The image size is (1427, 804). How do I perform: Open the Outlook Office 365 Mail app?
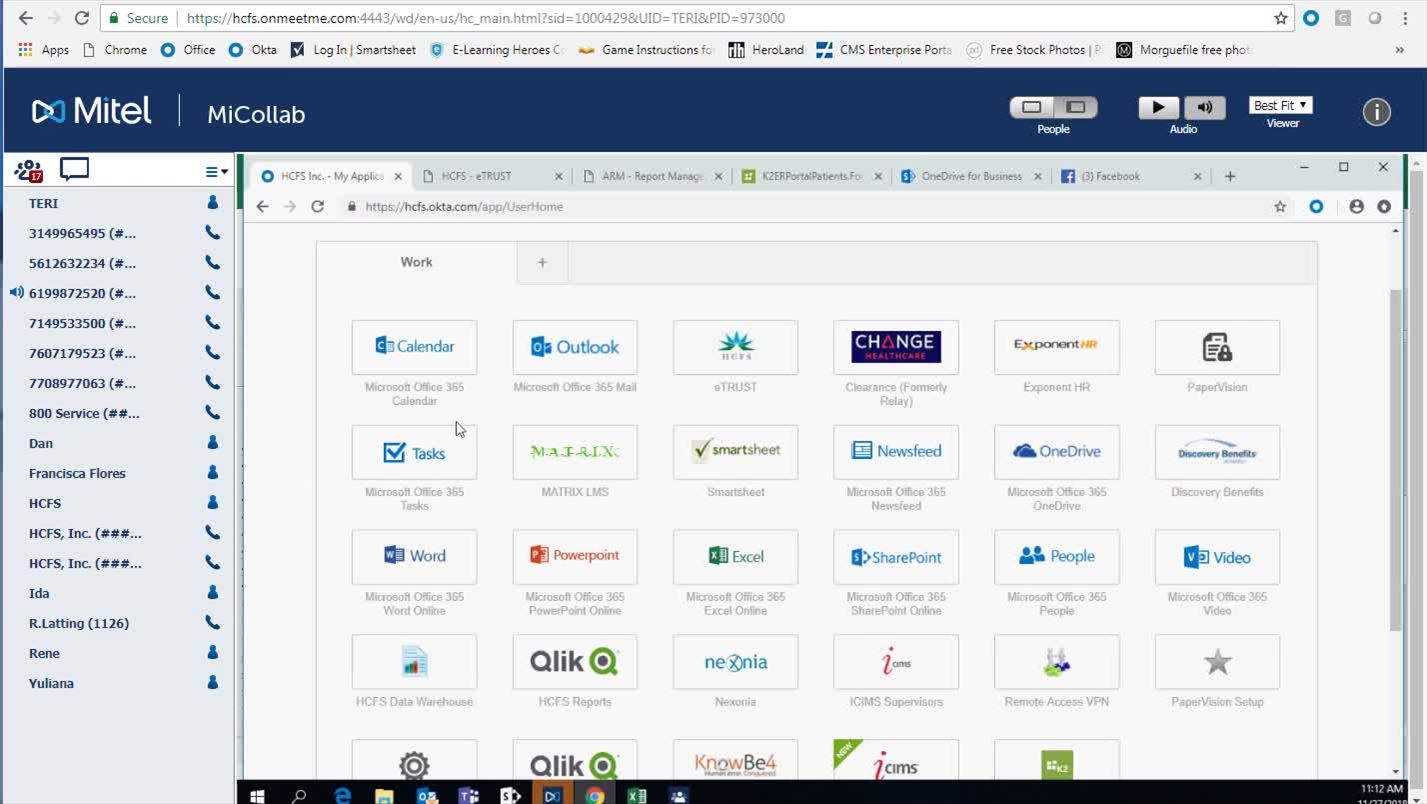pos(575,347)
